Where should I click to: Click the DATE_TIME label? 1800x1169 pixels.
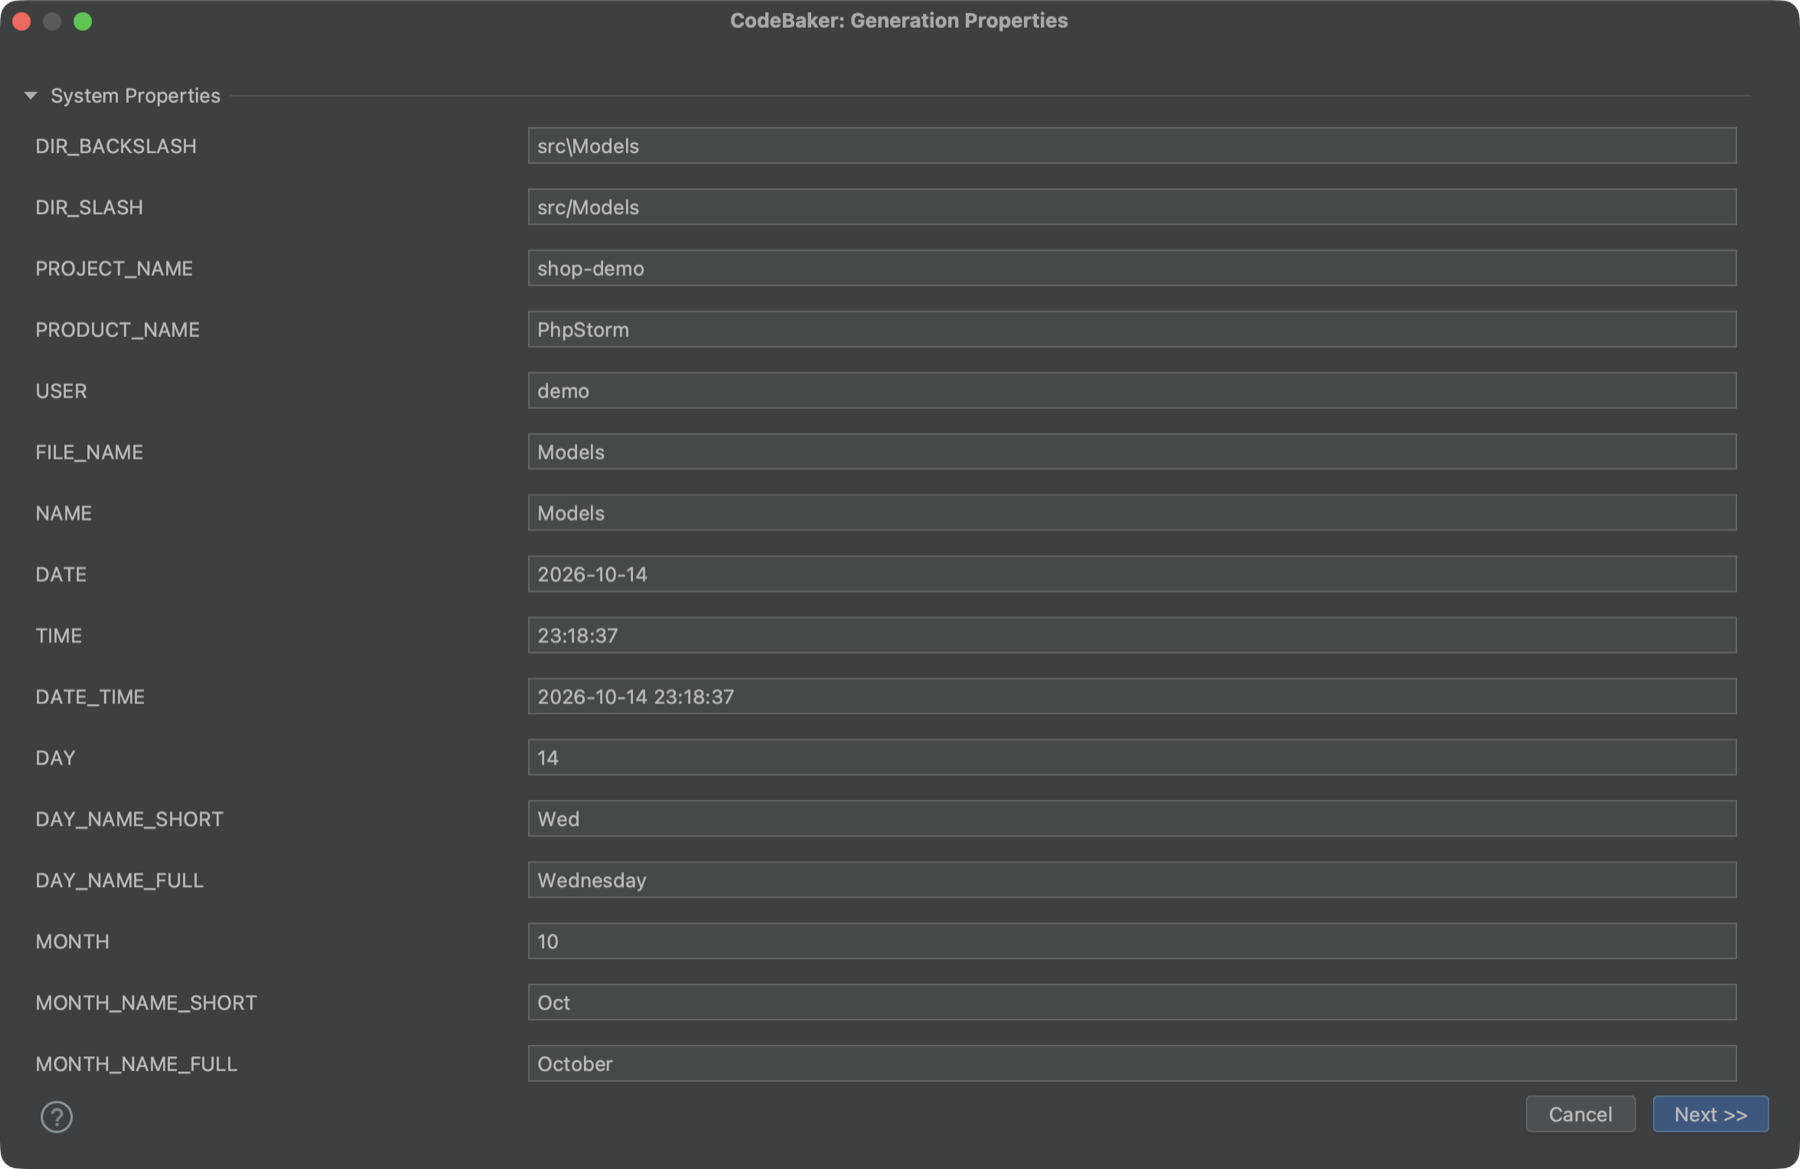(x=90, y=697)
